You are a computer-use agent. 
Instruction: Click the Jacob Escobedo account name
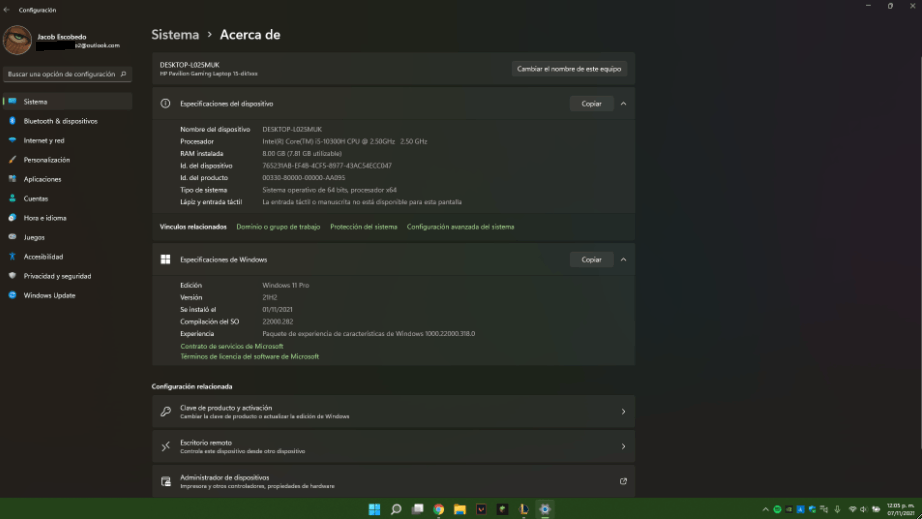tap(62, 36)
